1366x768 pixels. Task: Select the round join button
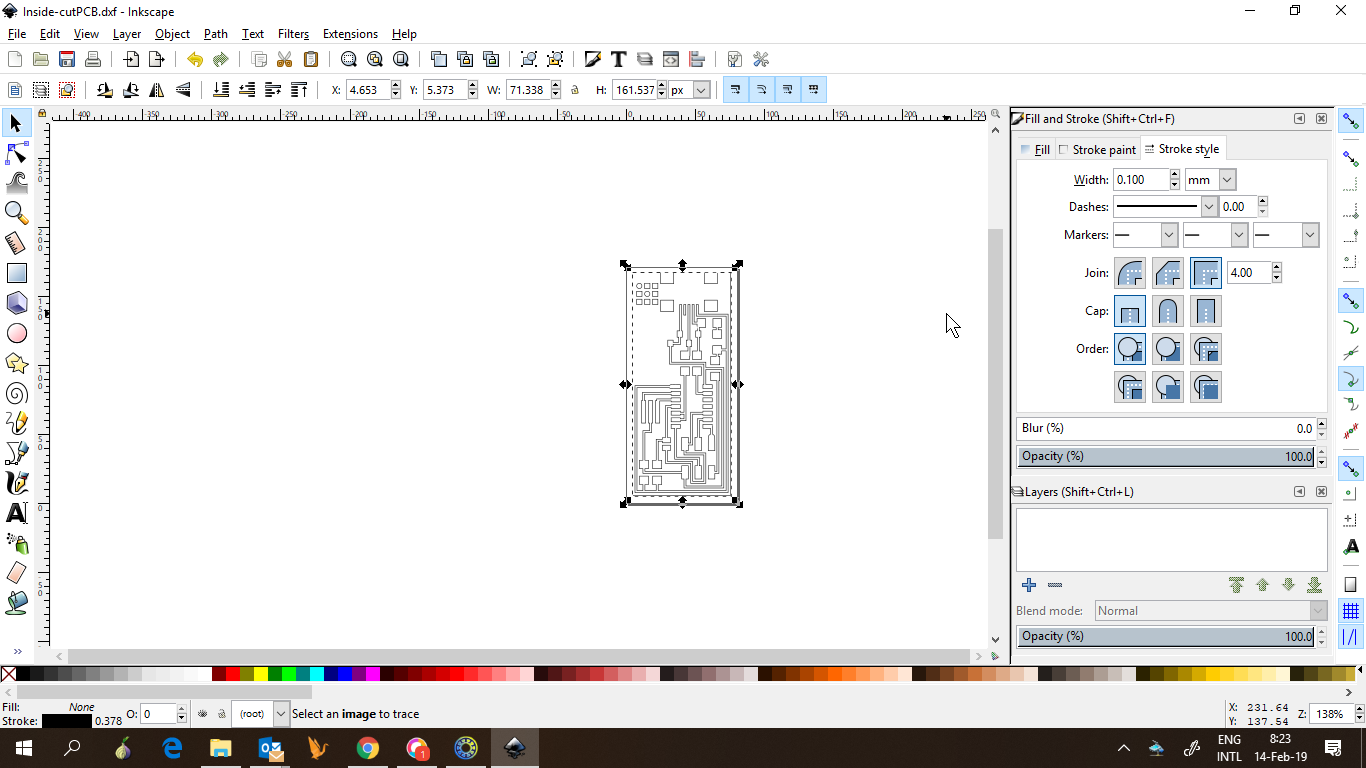coord(1130,273)
